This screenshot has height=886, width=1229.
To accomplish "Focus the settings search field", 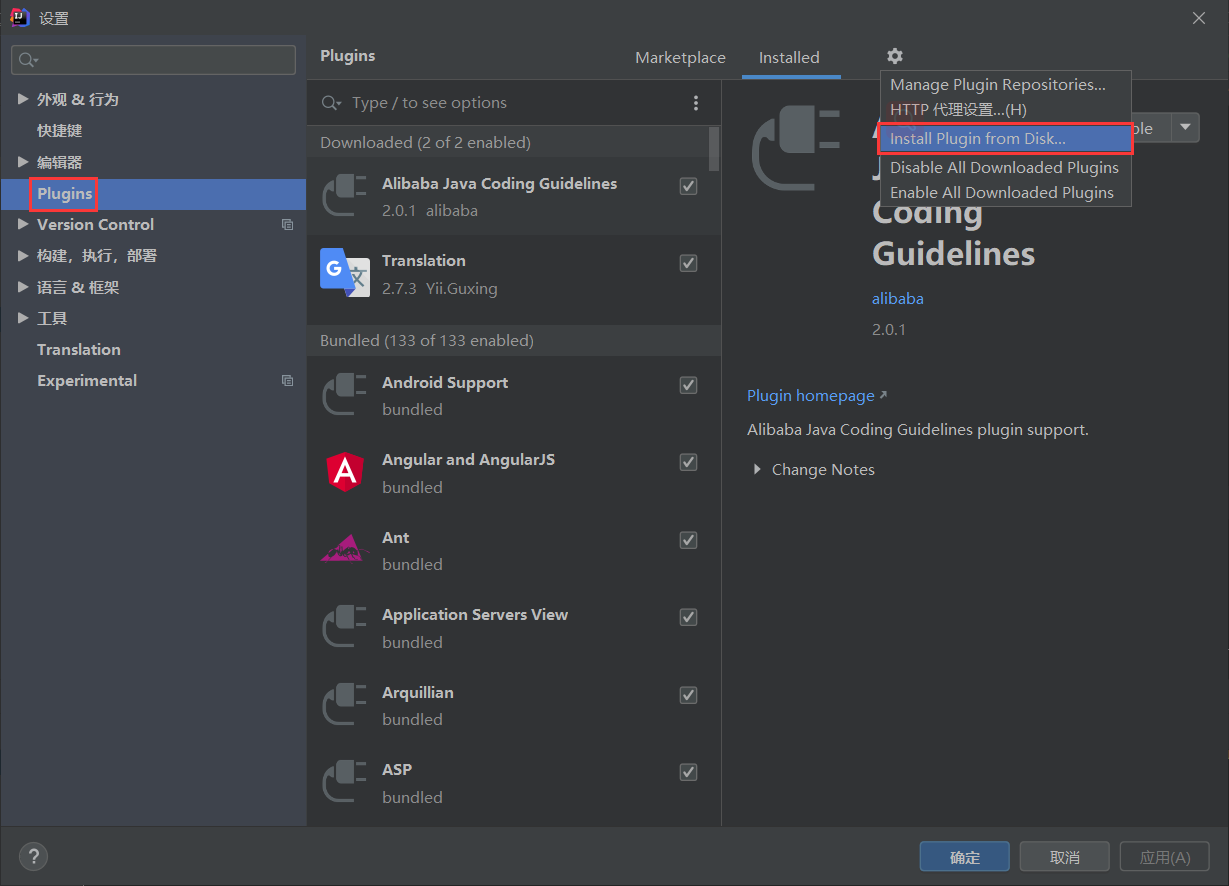I will (153, 60).
